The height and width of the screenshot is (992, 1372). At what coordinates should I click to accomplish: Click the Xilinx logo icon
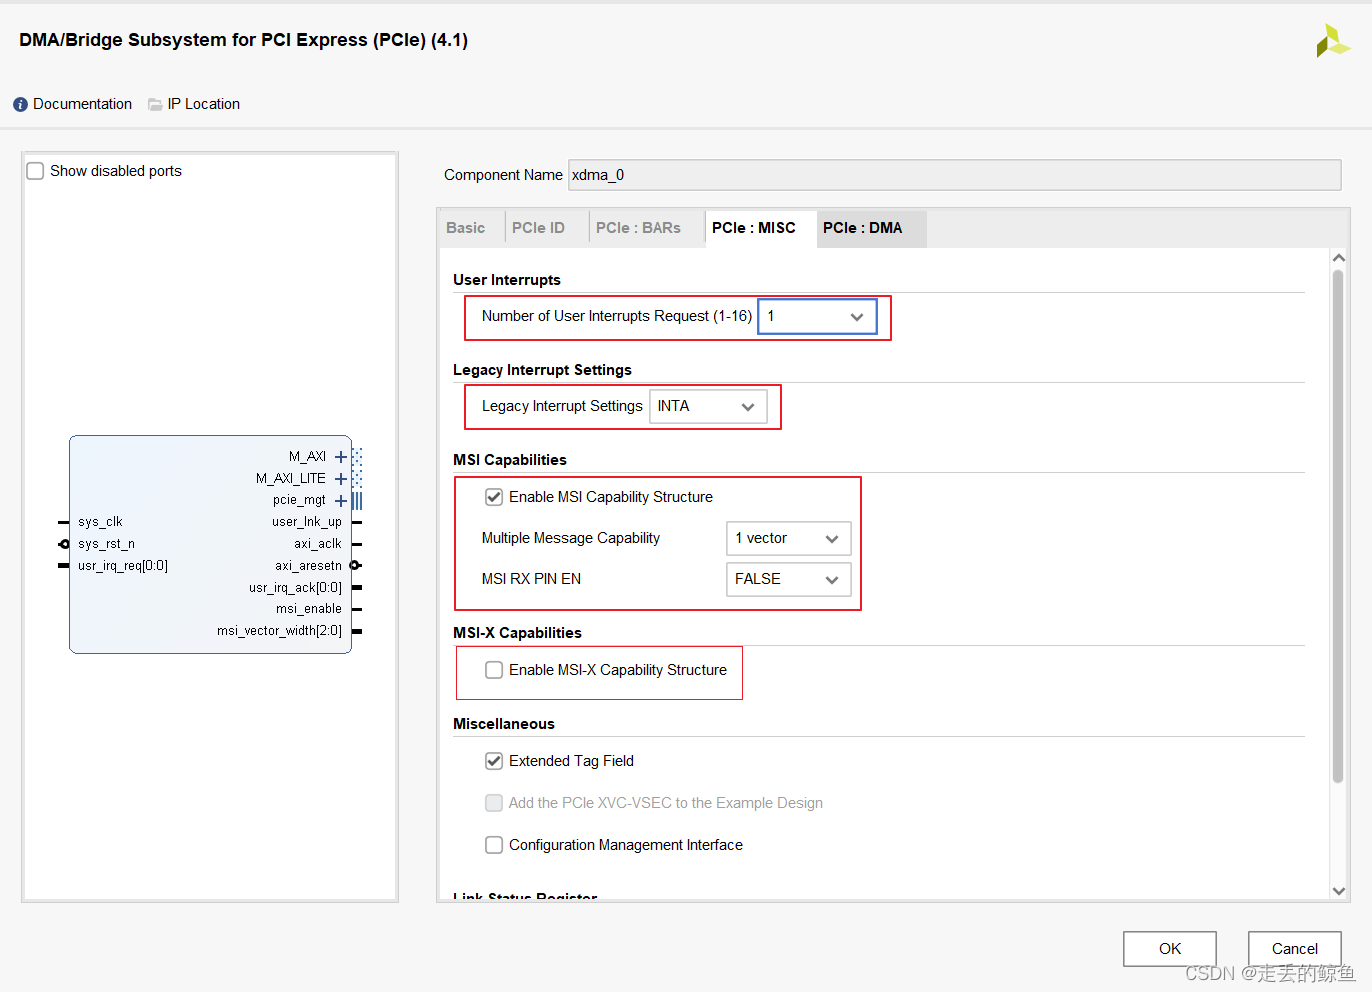(1332, 41)
